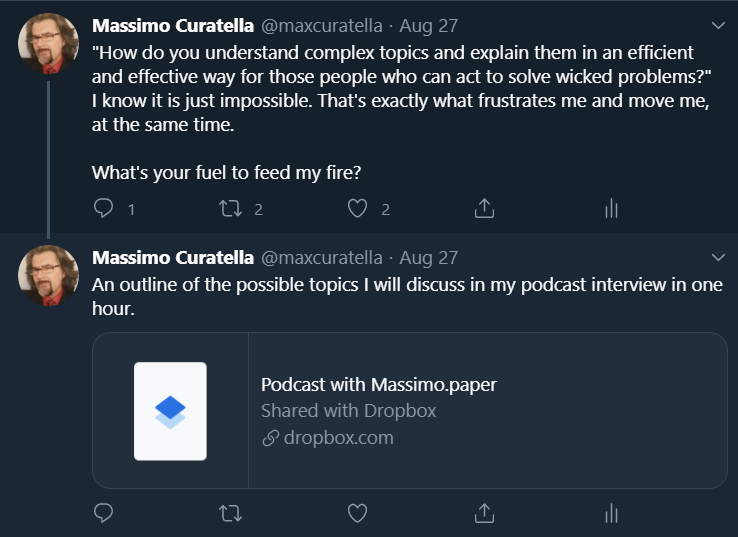738x537 pixels.
Task: Open the Aug 27 timestamp of first tweet
Action: pyautogui.click(x=428, y=24)
